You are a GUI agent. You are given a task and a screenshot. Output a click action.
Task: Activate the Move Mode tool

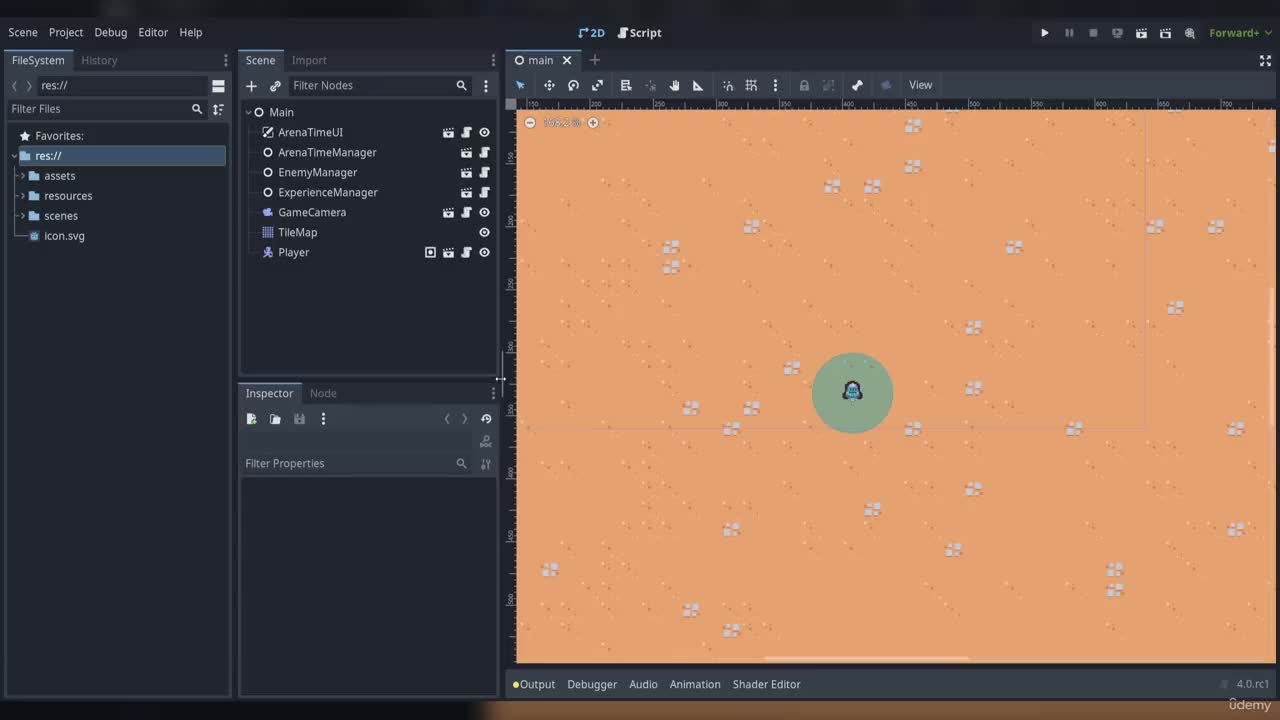pos(549,85)
